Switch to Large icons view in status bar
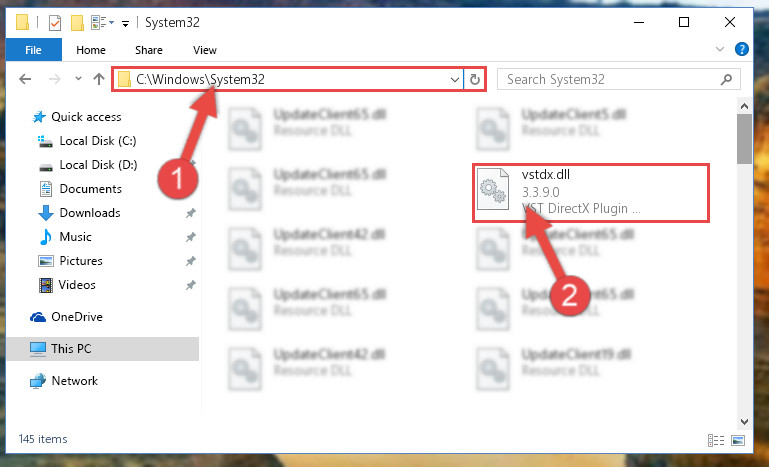Image resolution: width=769 pixels, height=467 pixels. [x=738, y=440]
